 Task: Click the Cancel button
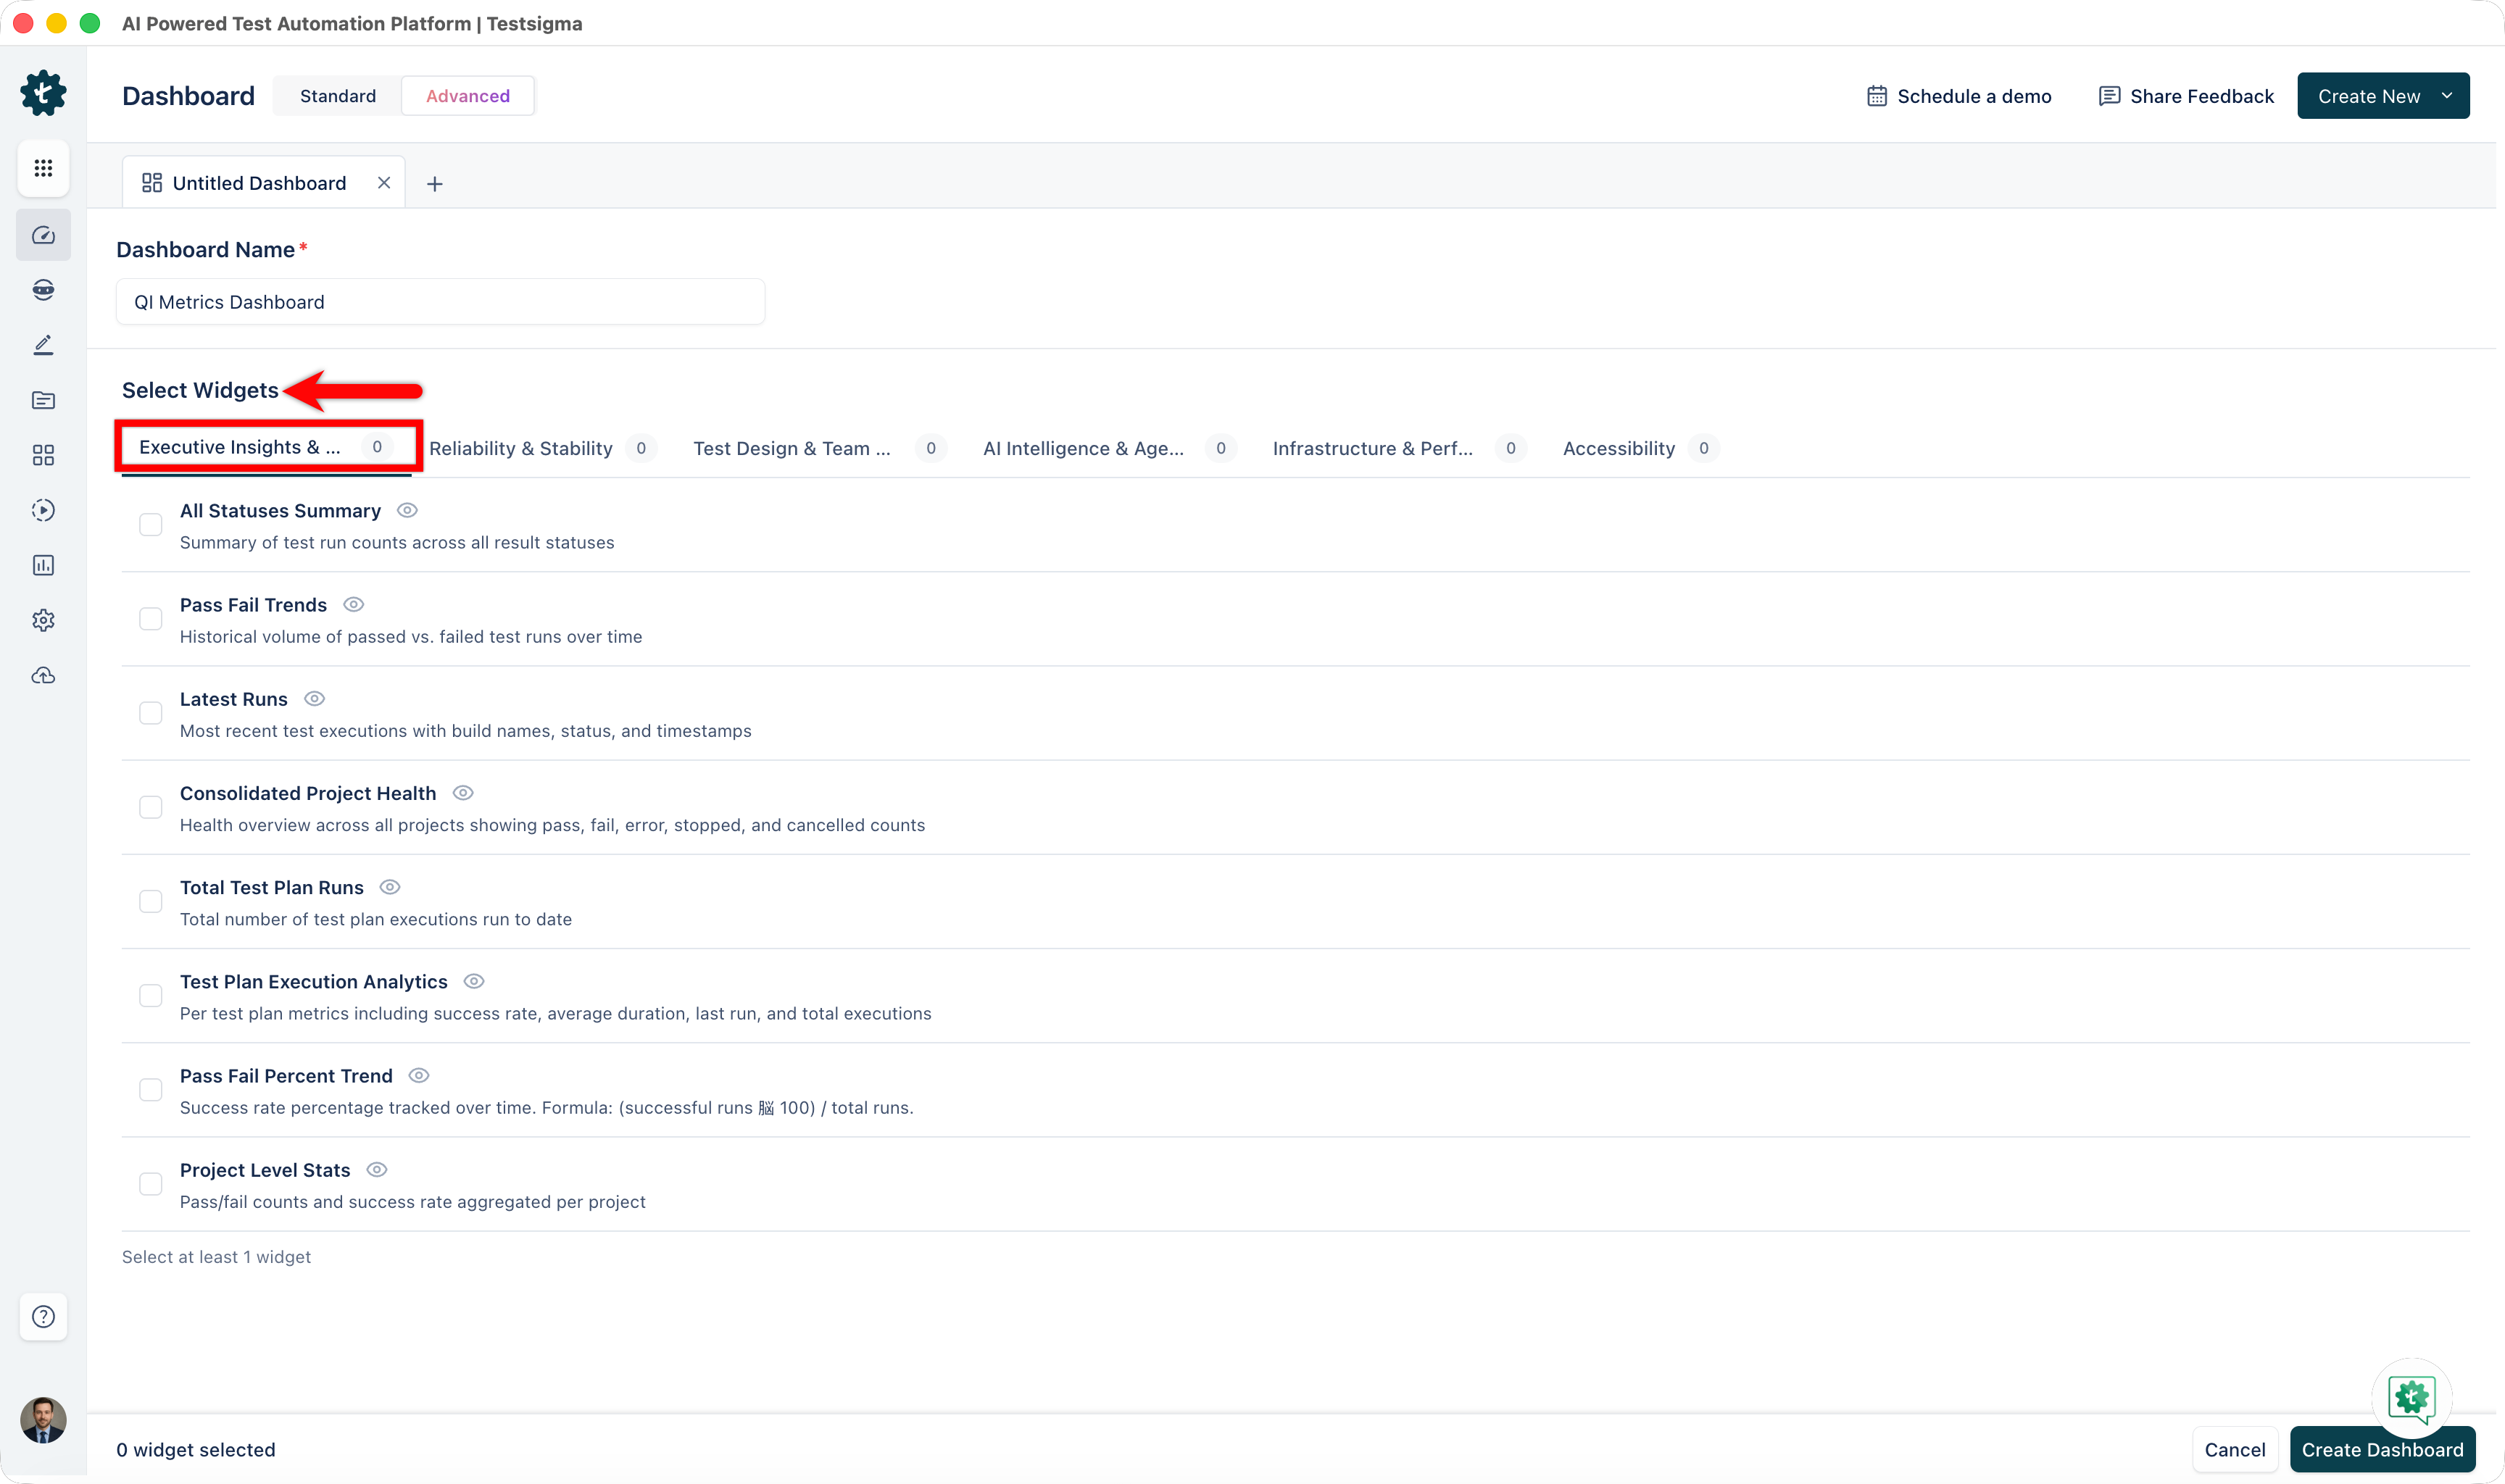2235,1449
